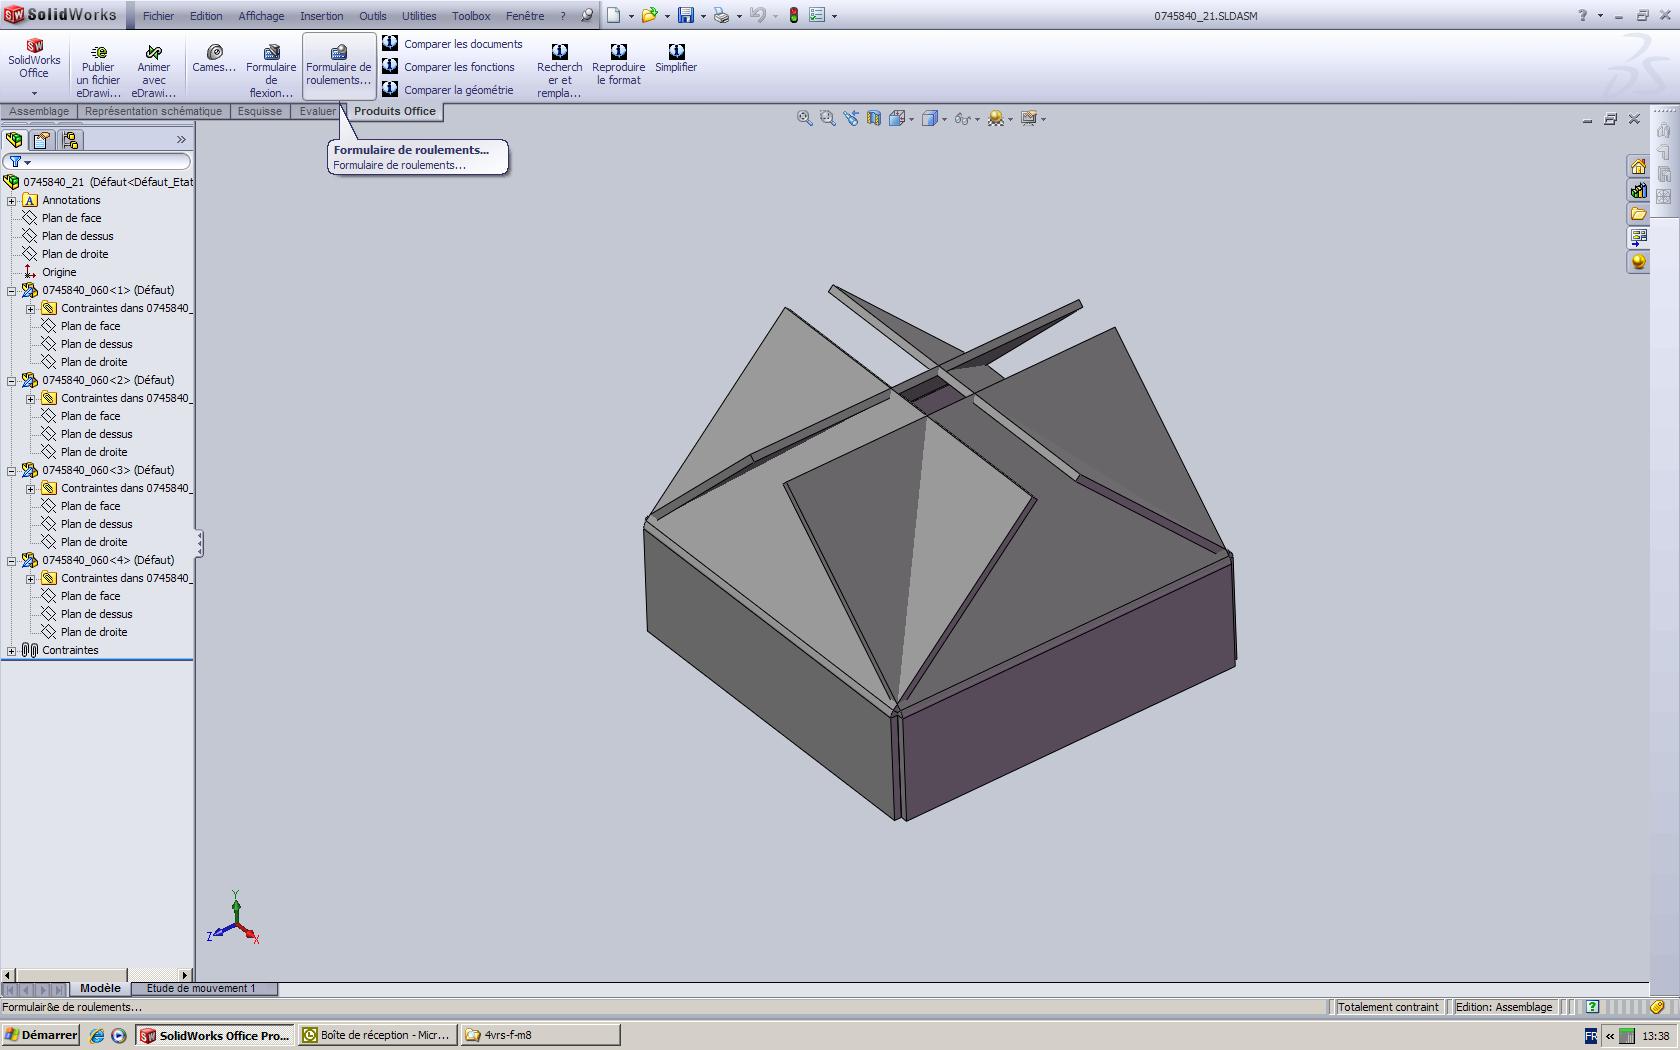Expand the Annotations tree node
The width and height of the screenshot is (1680, 1050).
(x=13, y=200)
